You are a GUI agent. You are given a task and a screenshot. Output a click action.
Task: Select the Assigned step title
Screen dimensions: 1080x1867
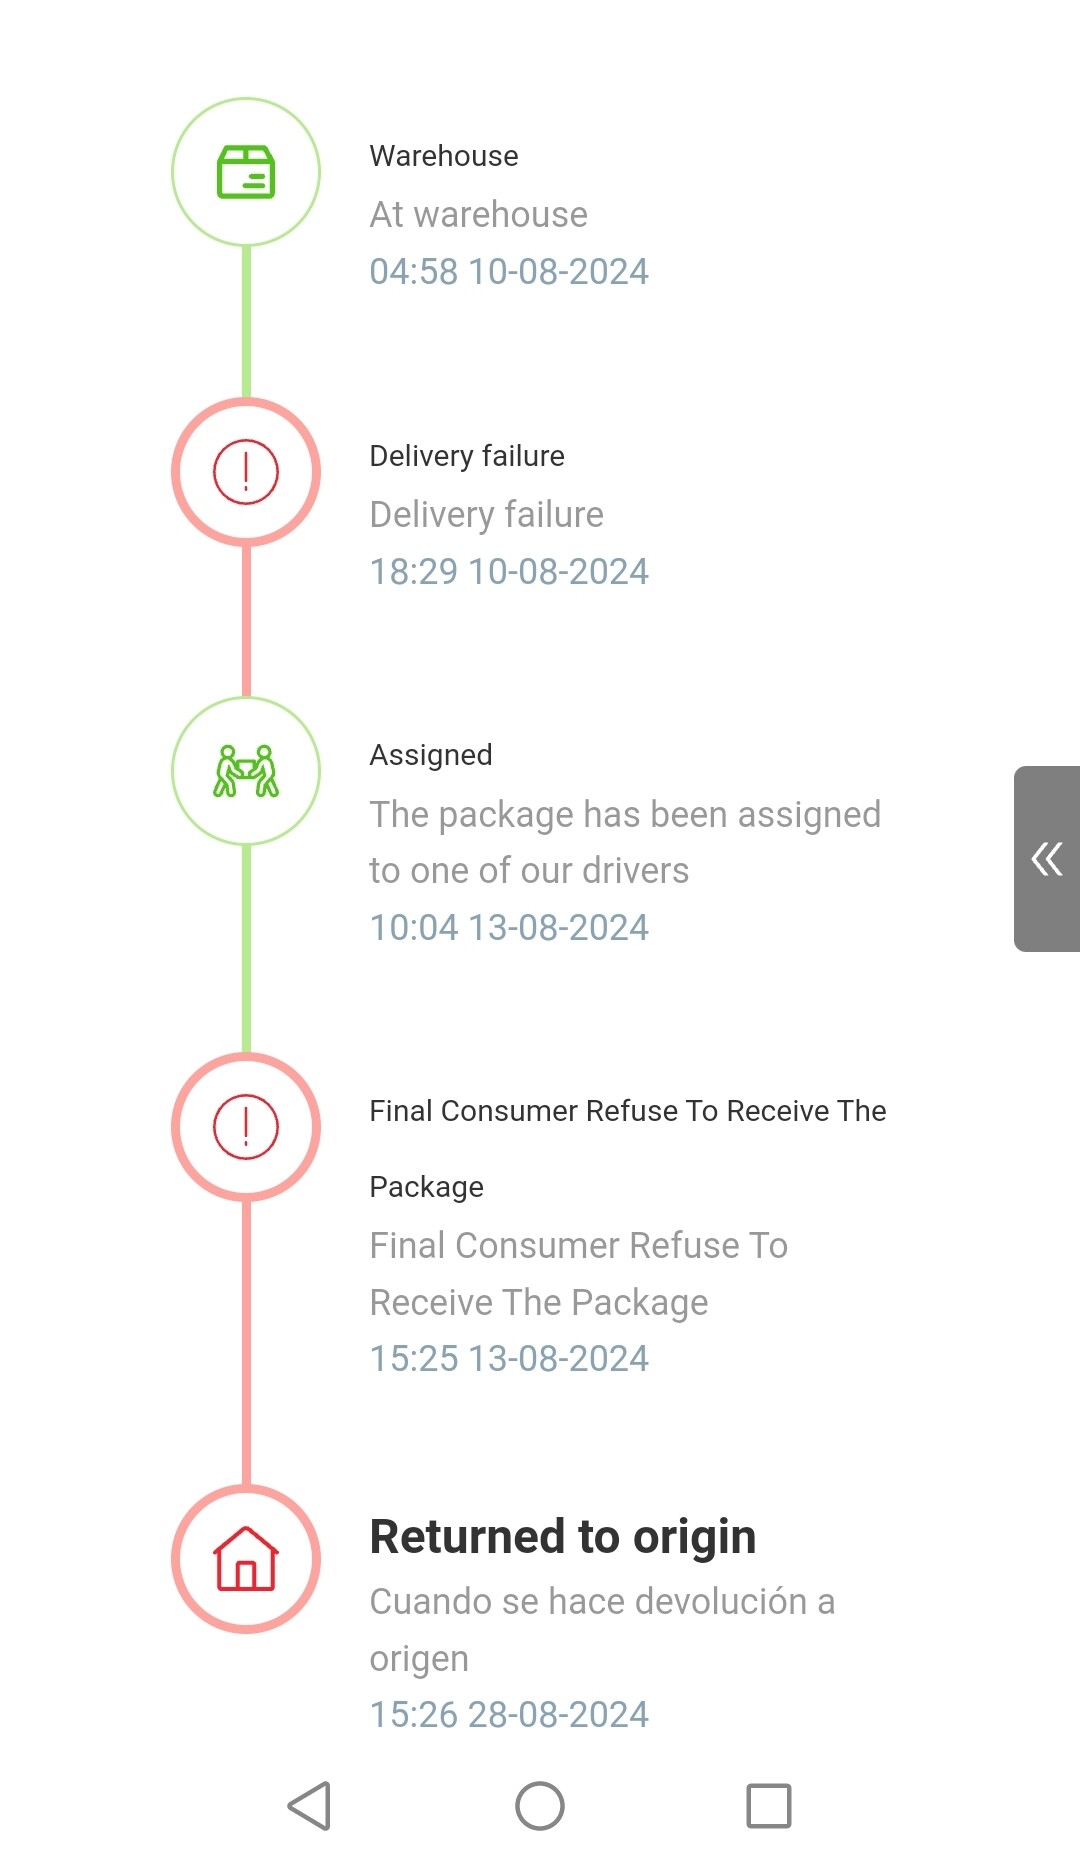[431, 756]
